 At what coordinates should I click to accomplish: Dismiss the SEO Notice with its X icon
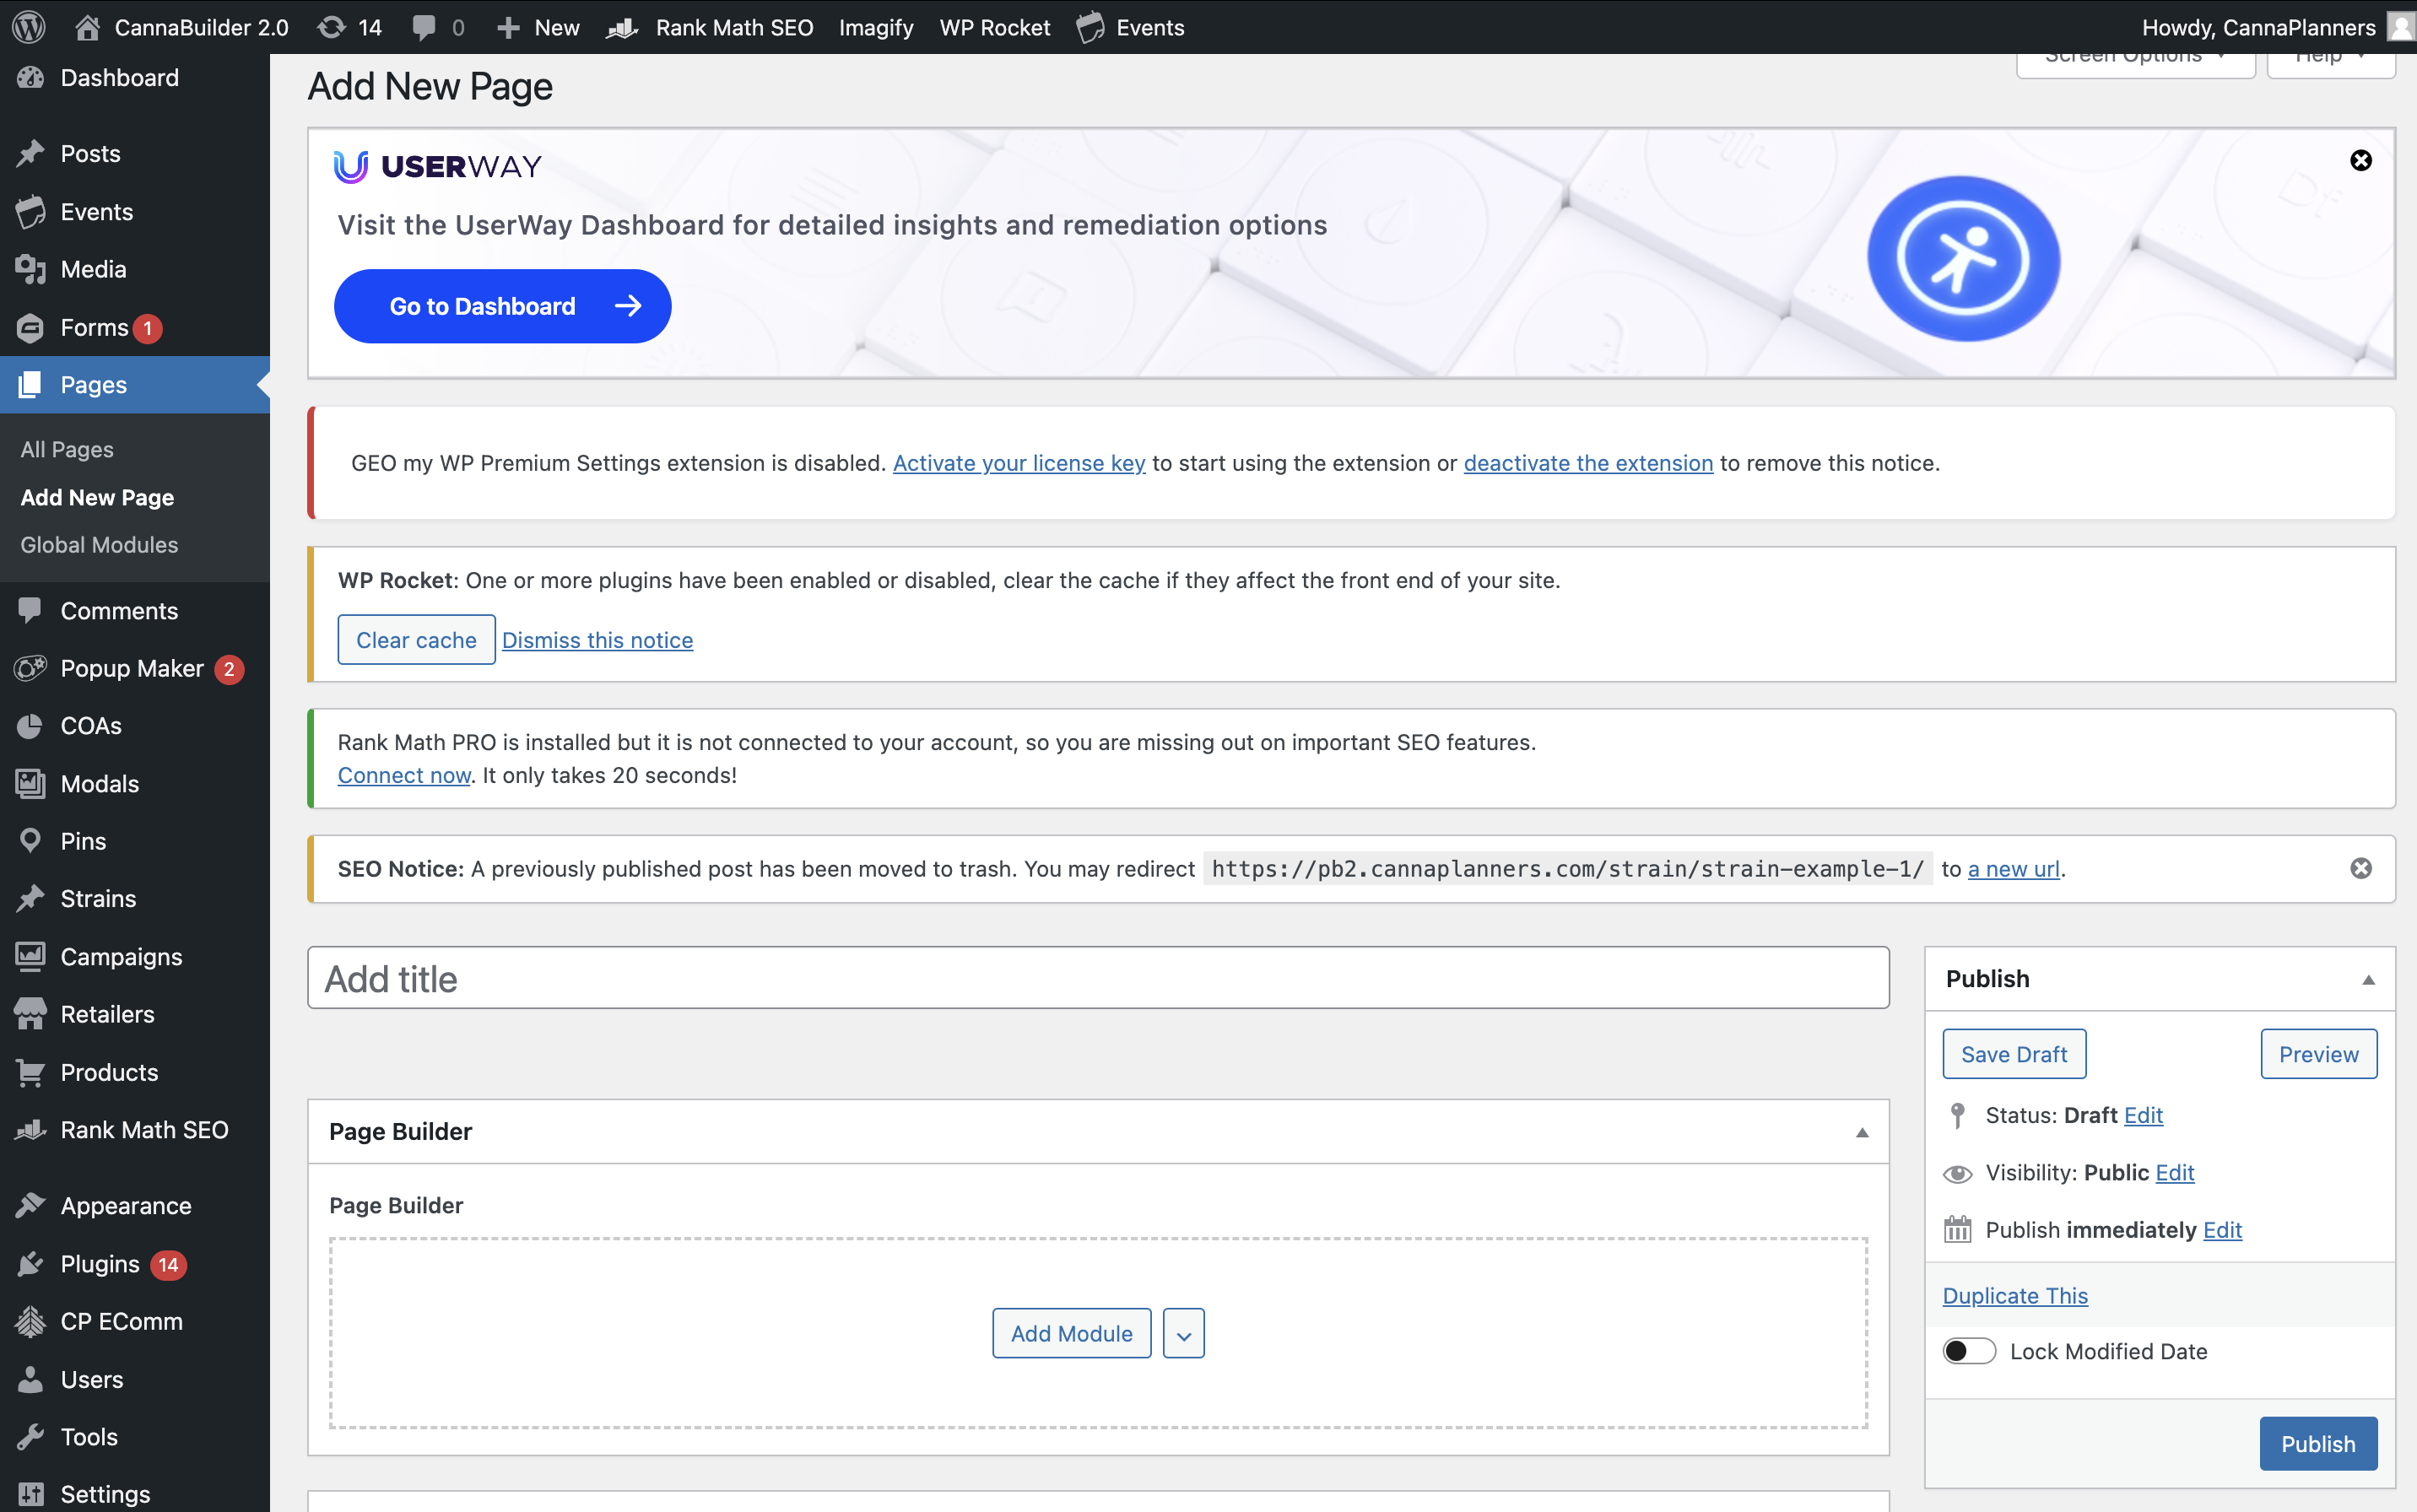coord(2360,868)
